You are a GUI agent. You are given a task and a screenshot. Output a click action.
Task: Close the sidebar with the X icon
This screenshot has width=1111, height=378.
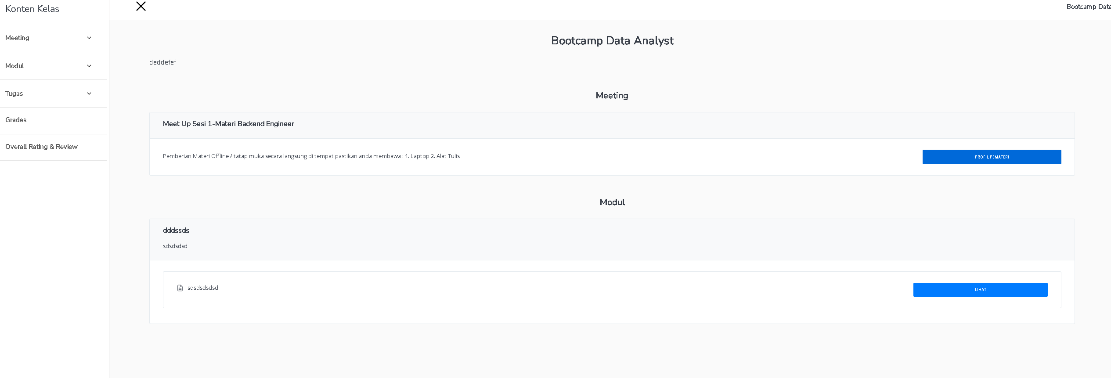tap(141, 6)
